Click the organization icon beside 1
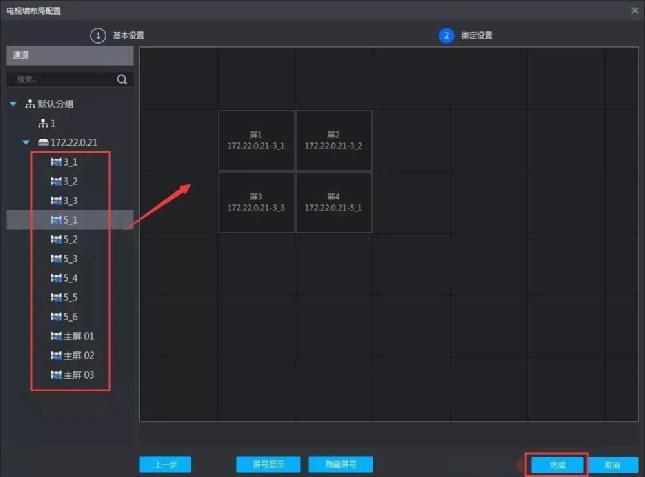 43,123
